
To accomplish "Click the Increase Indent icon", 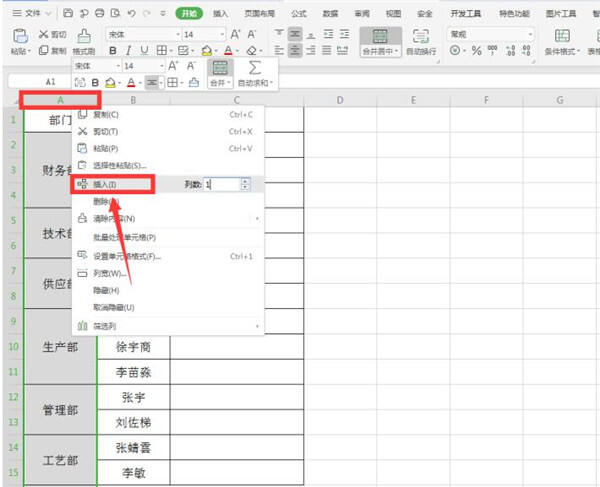I will tap(344, 34).
